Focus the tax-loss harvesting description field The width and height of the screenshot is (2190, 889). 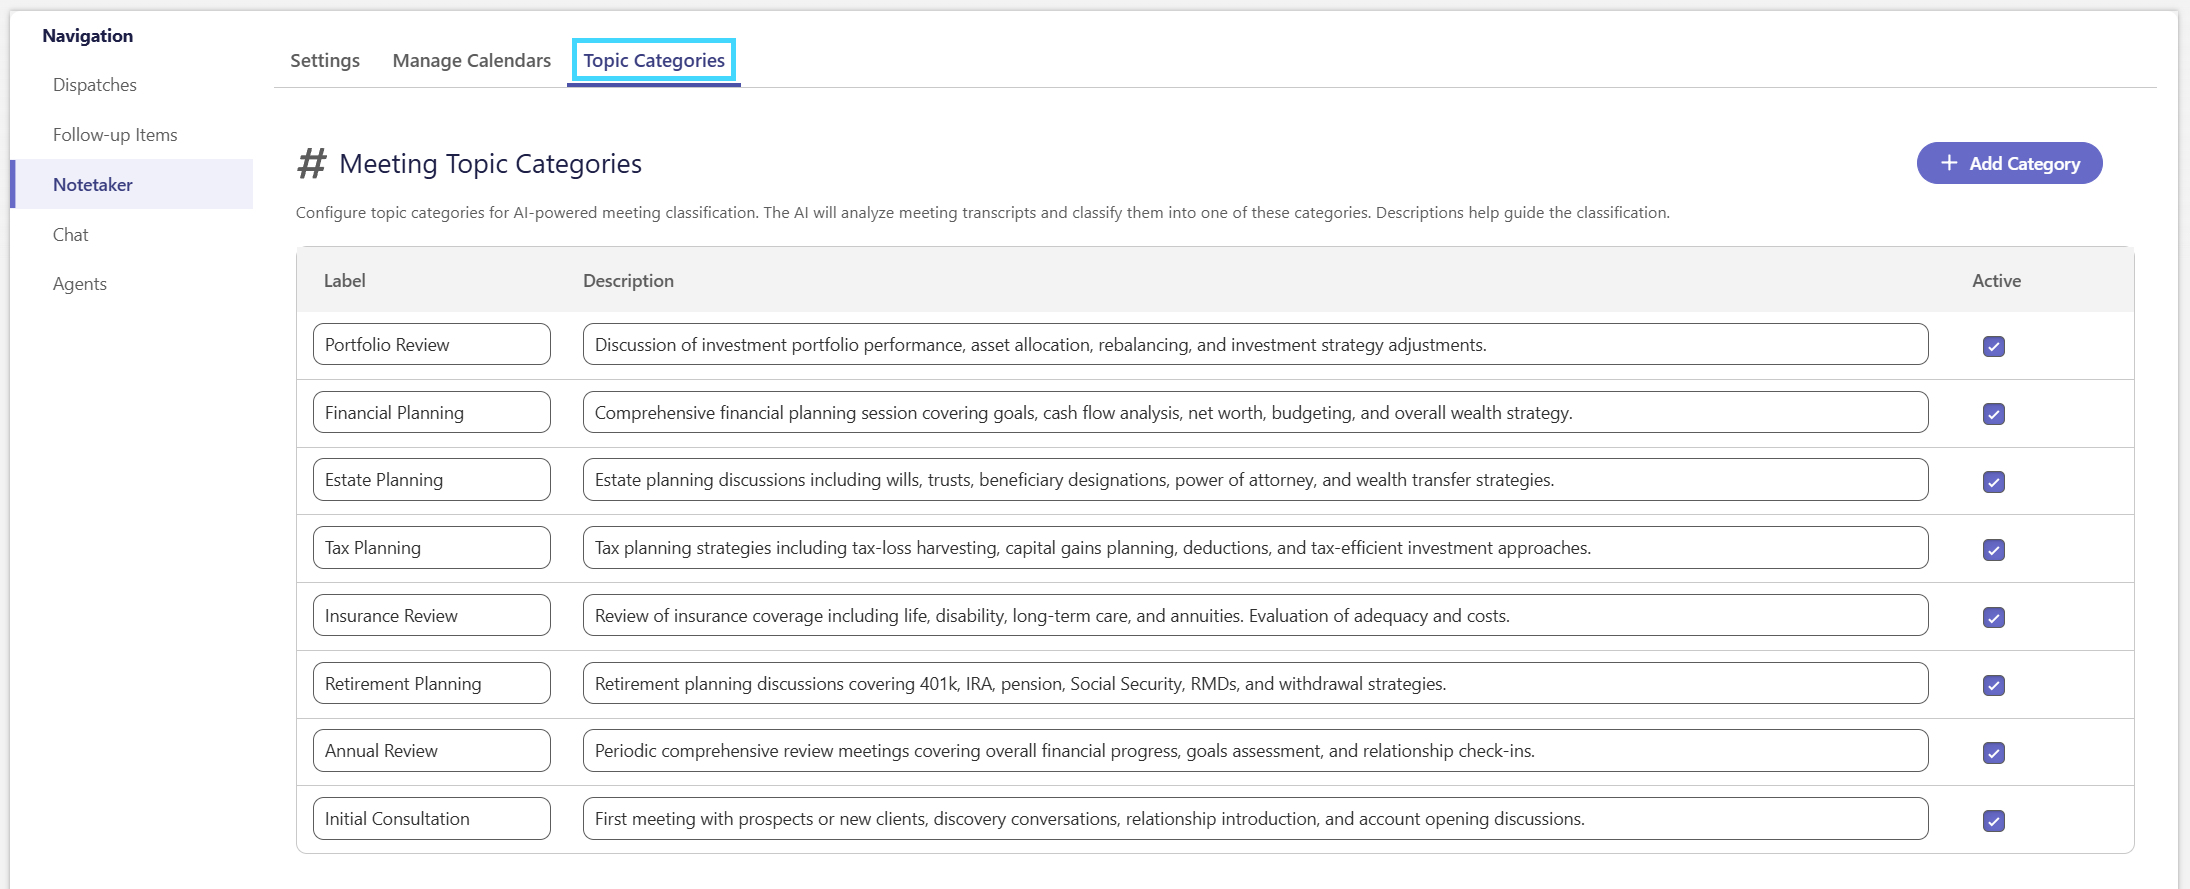(1256, 547)
